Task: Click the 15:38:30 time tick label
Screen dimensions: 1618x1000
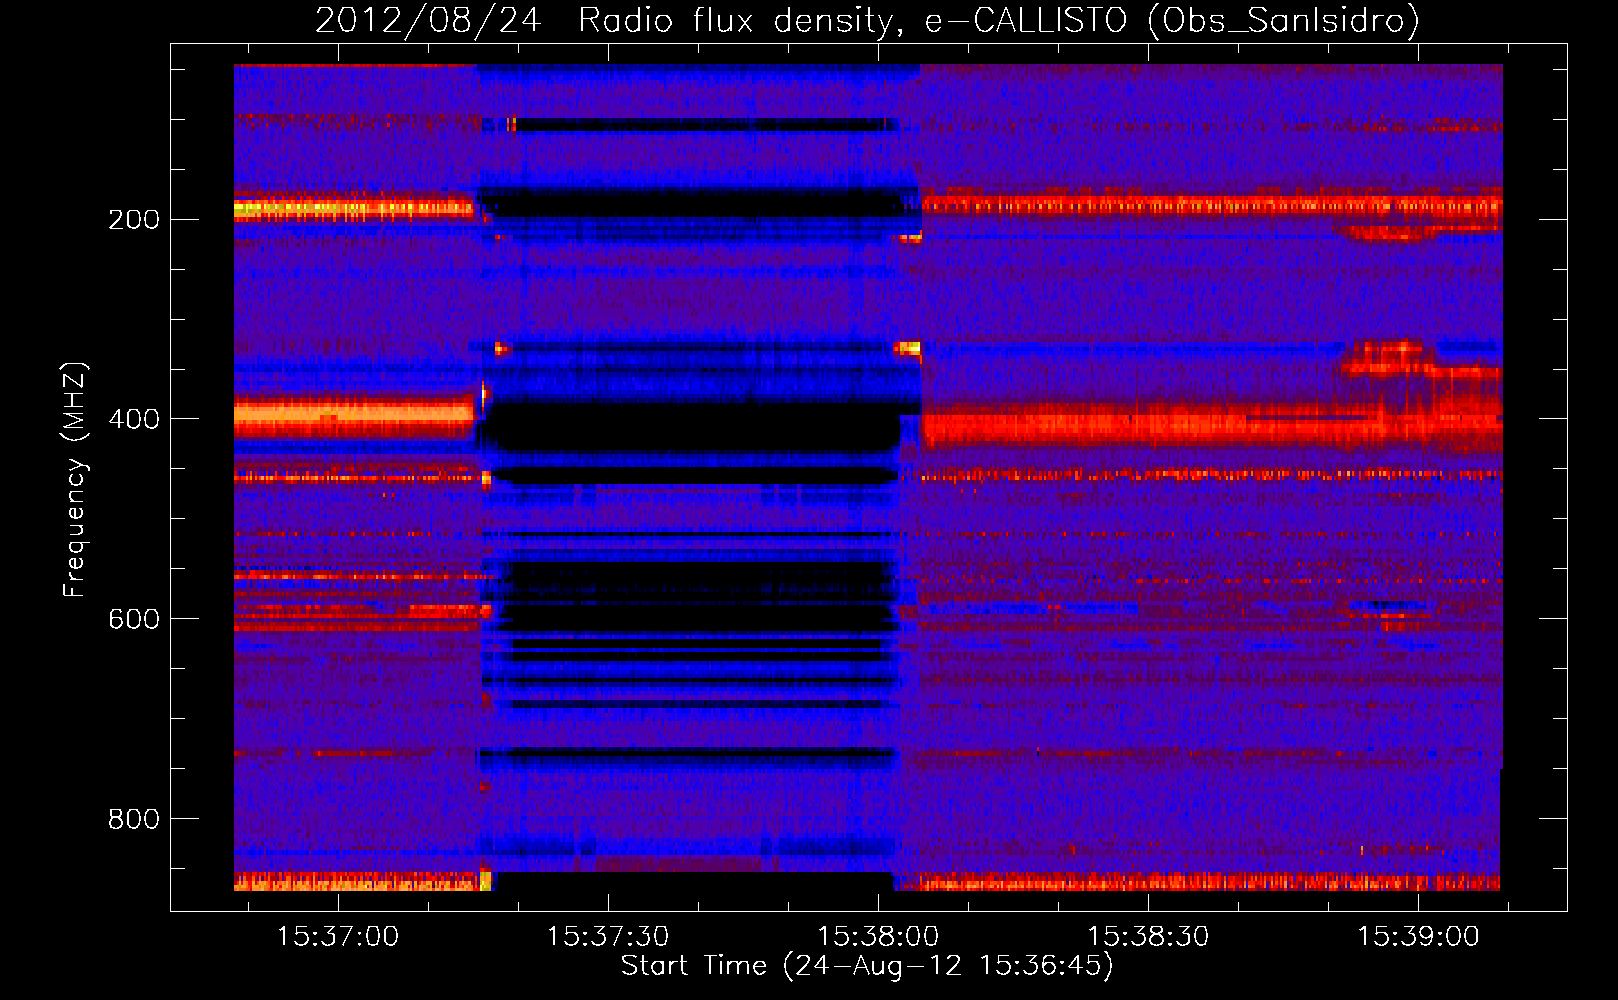Action: pyautogui.click(x=1148, y=936)
